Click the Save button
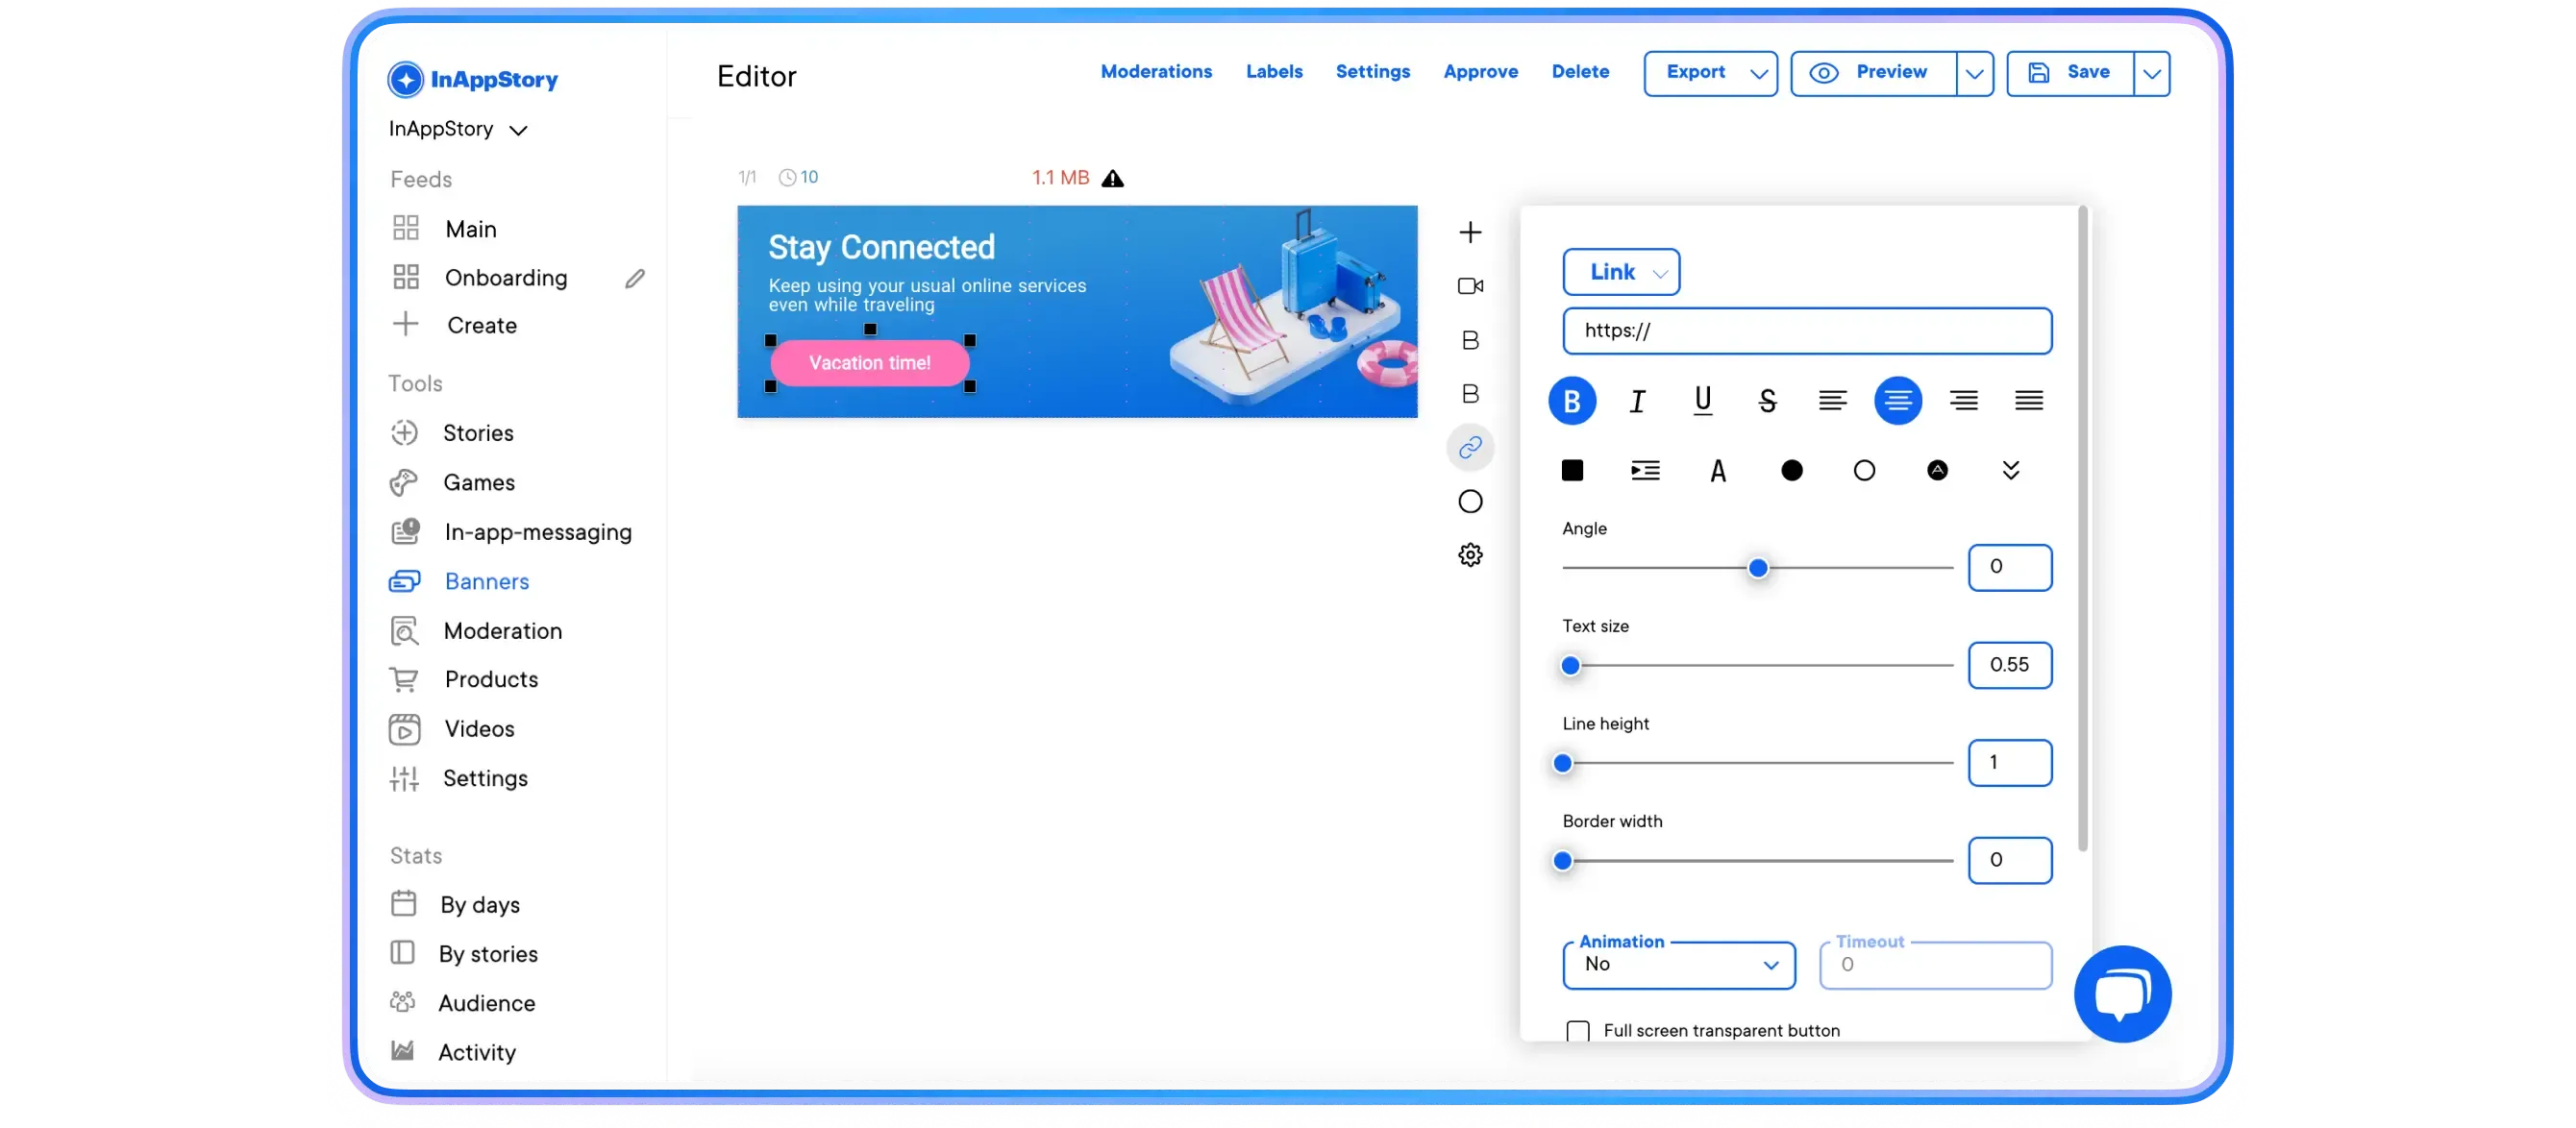 [x=2069, y=73]
